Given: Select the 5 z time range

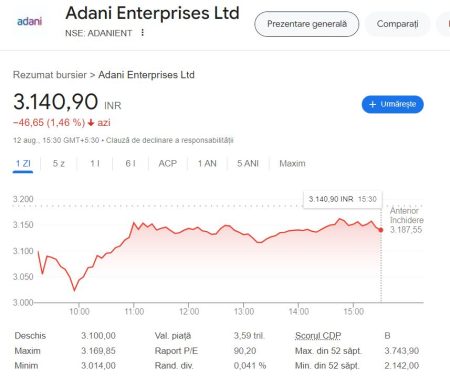Looking at the screenshot, I should [x=59, y=164].
